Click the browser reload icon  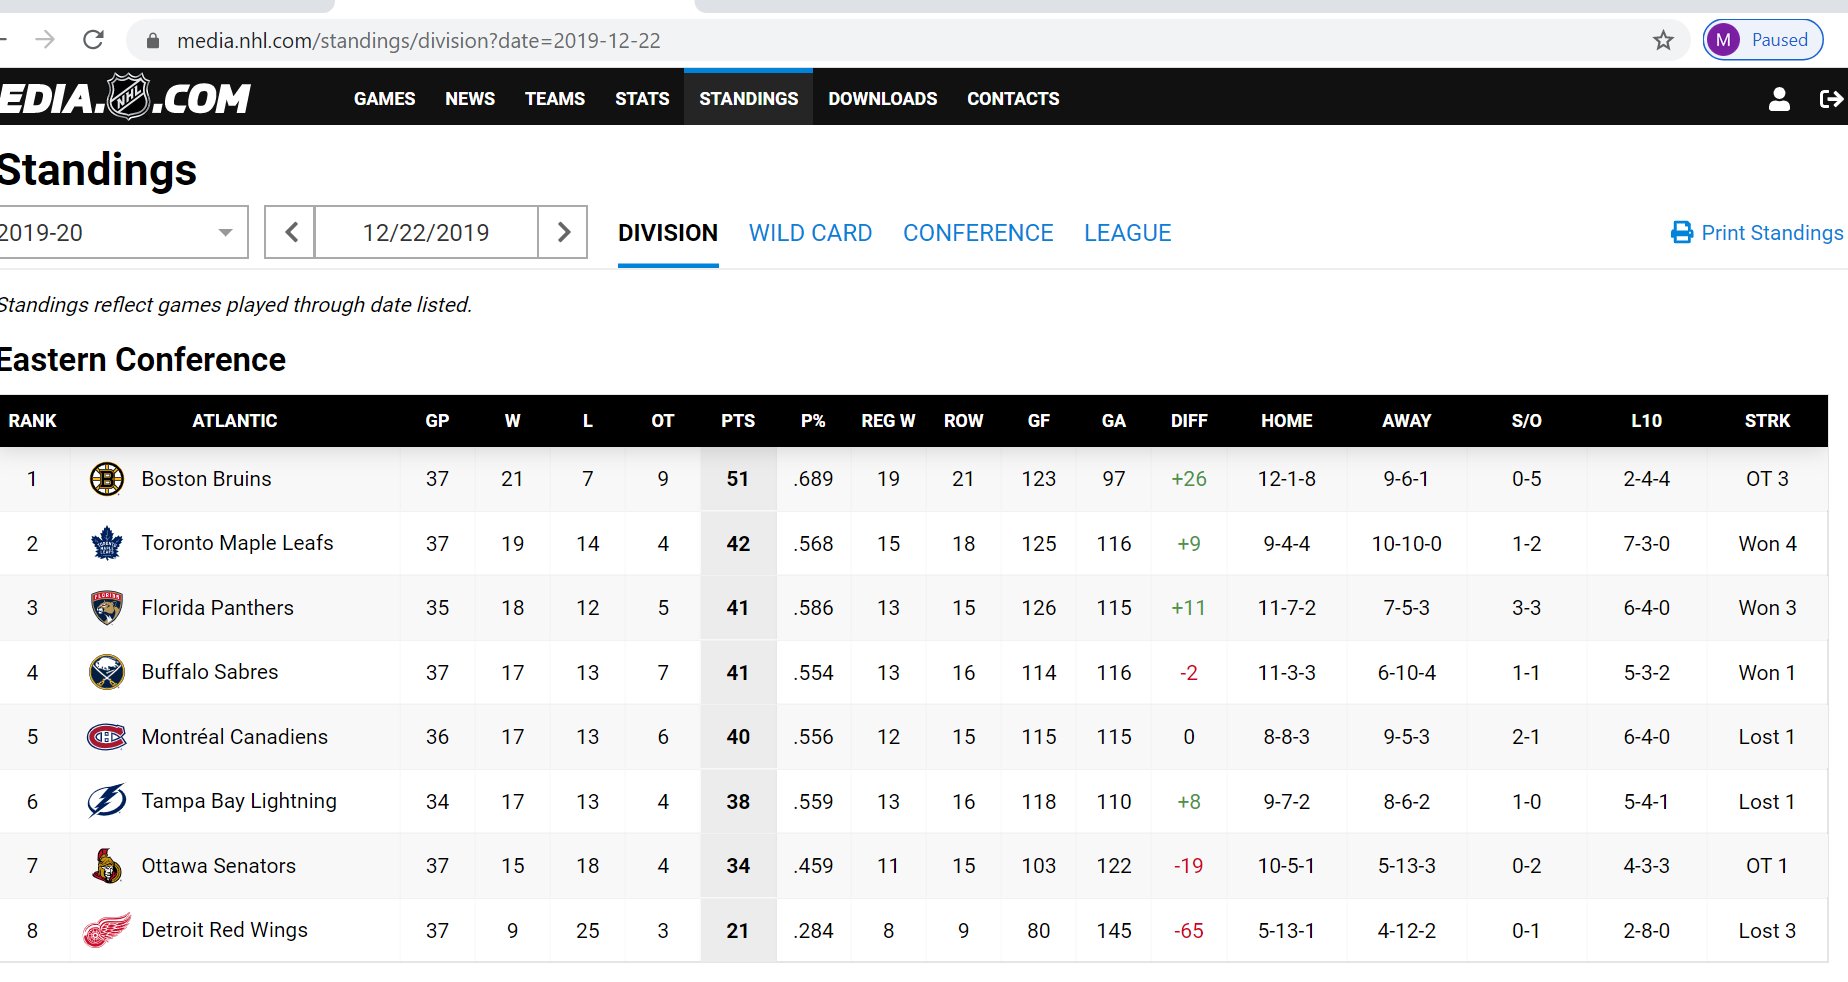[93, 40]
